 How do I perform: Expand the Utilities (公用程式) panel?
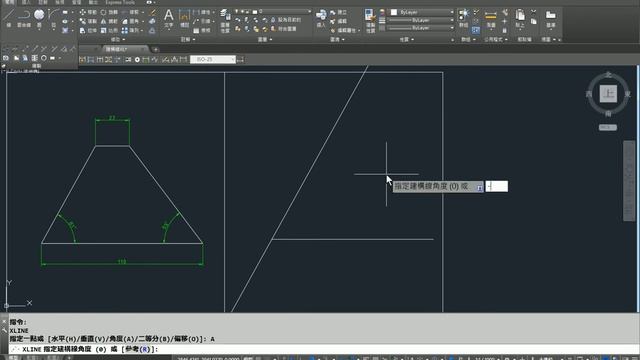point(496,40)
